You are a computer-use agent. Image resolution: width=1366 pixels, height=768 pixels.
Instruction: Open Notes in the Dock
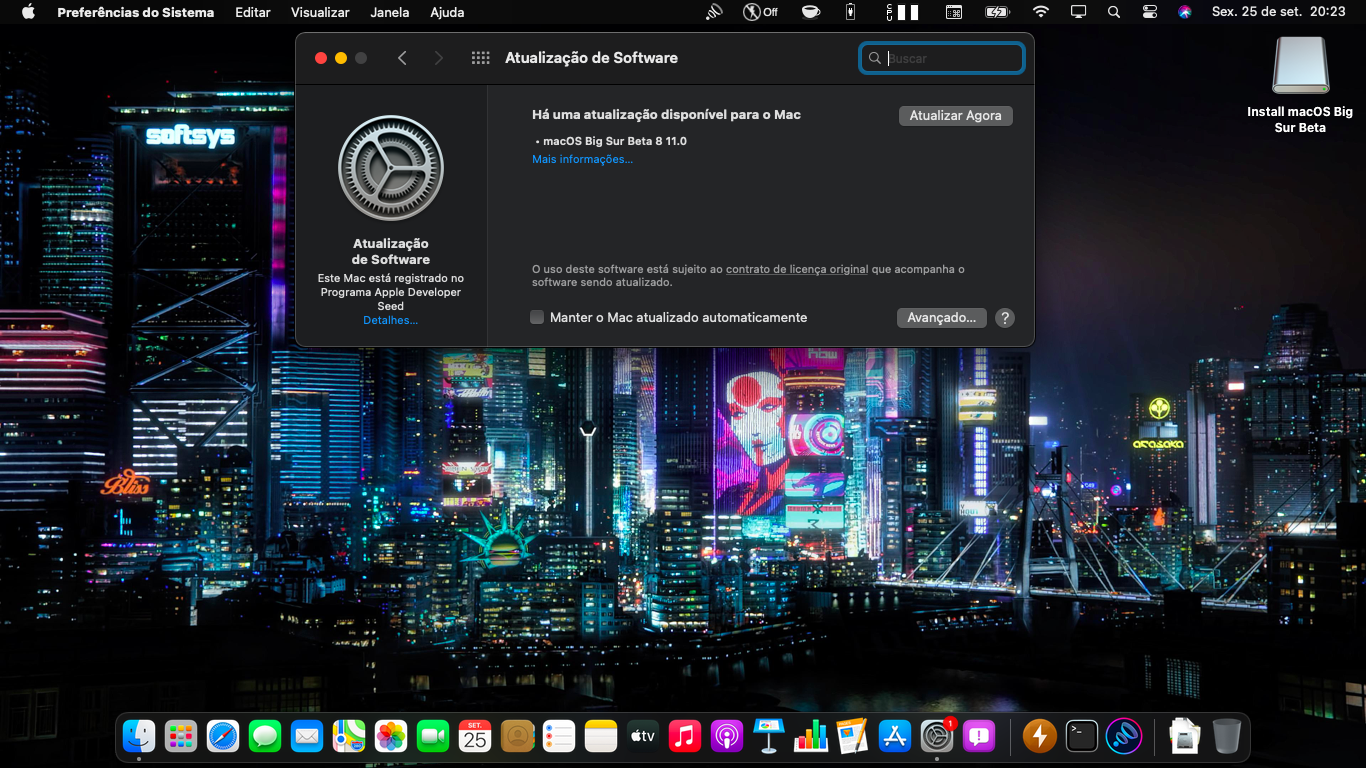pyautogui.click(x=601, y=737)
